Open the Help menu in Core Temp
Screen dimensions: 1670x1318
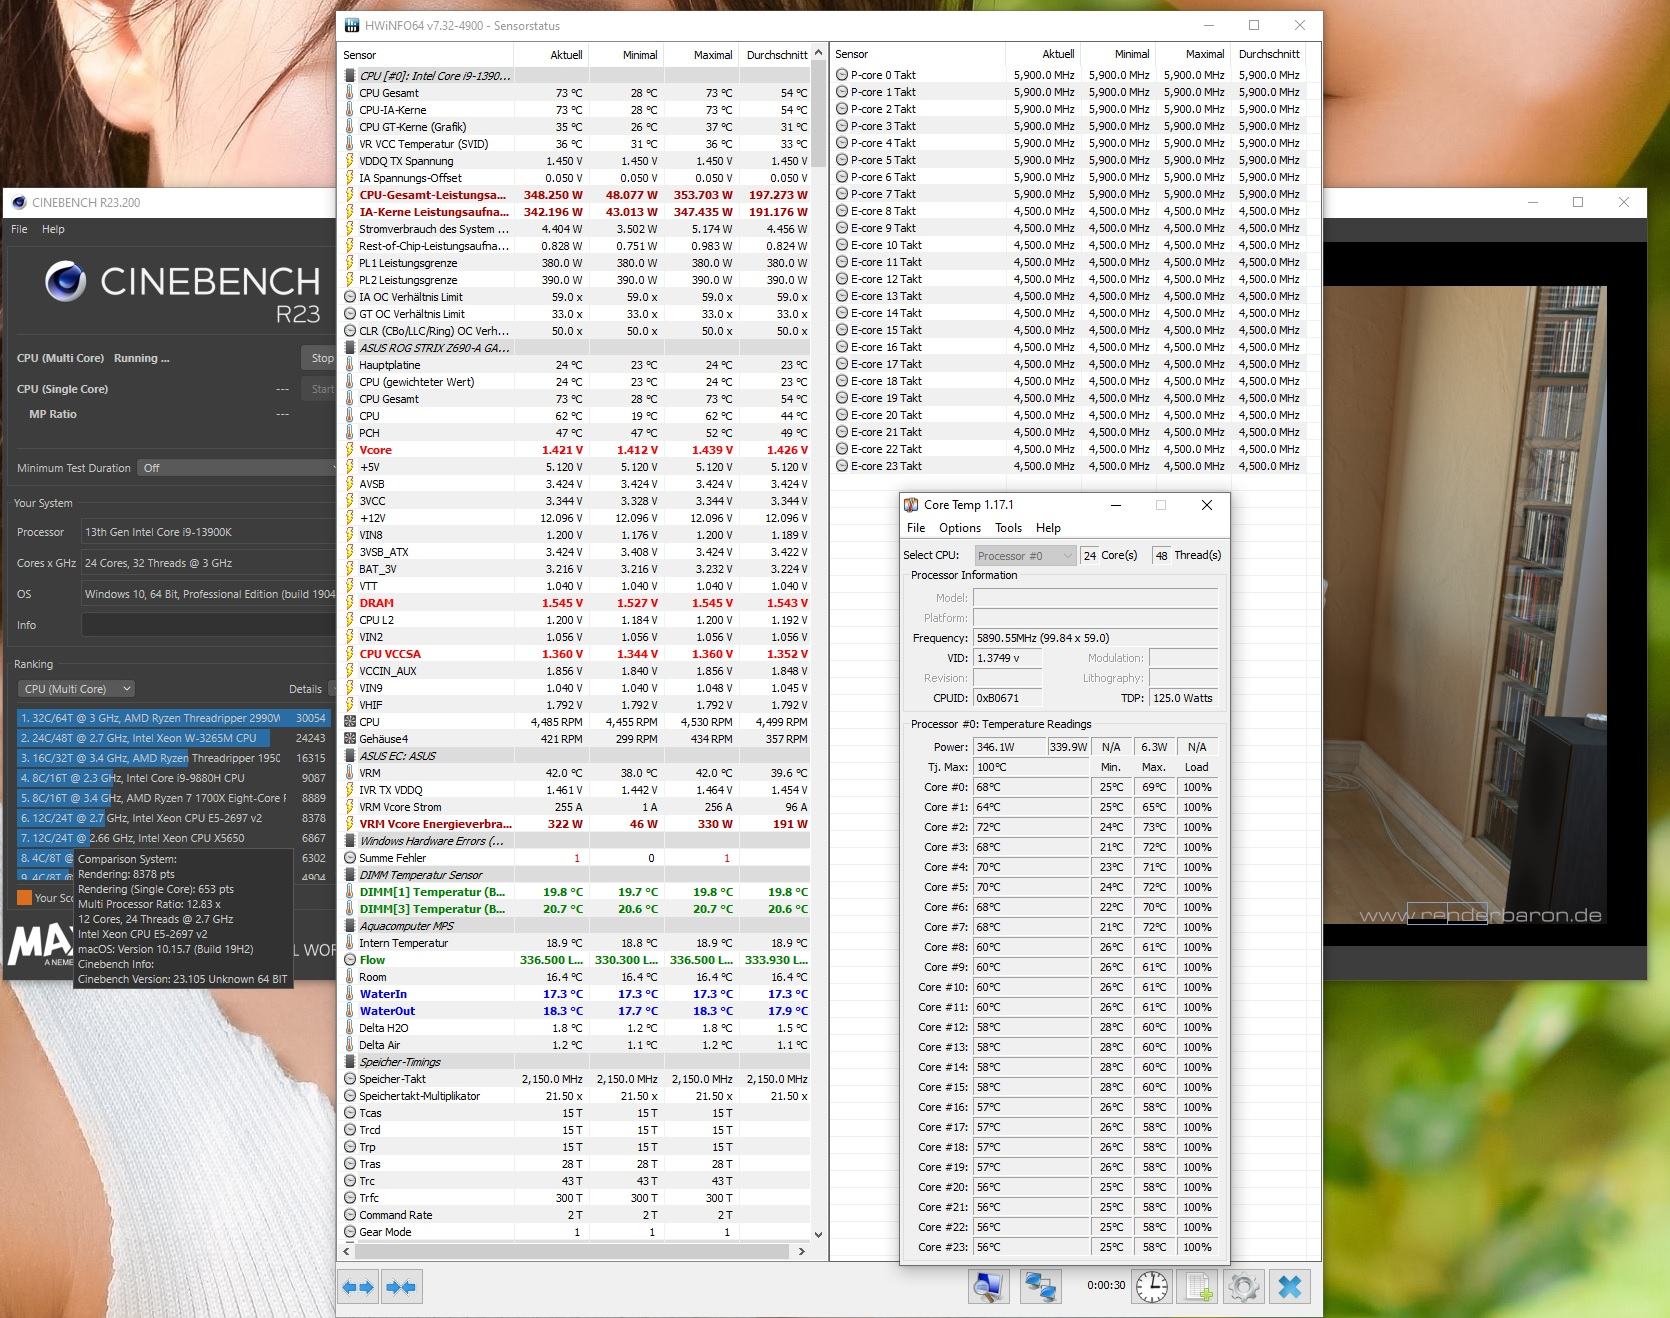(x=1048, y=528)
